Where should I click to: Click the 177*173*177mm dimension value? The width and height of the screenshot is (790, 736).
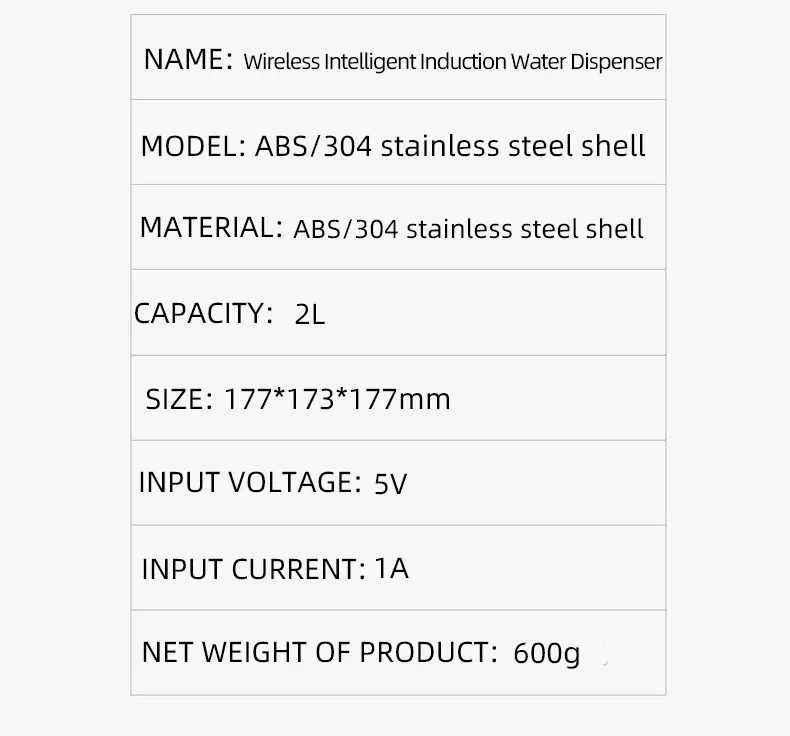click(337, 399)
